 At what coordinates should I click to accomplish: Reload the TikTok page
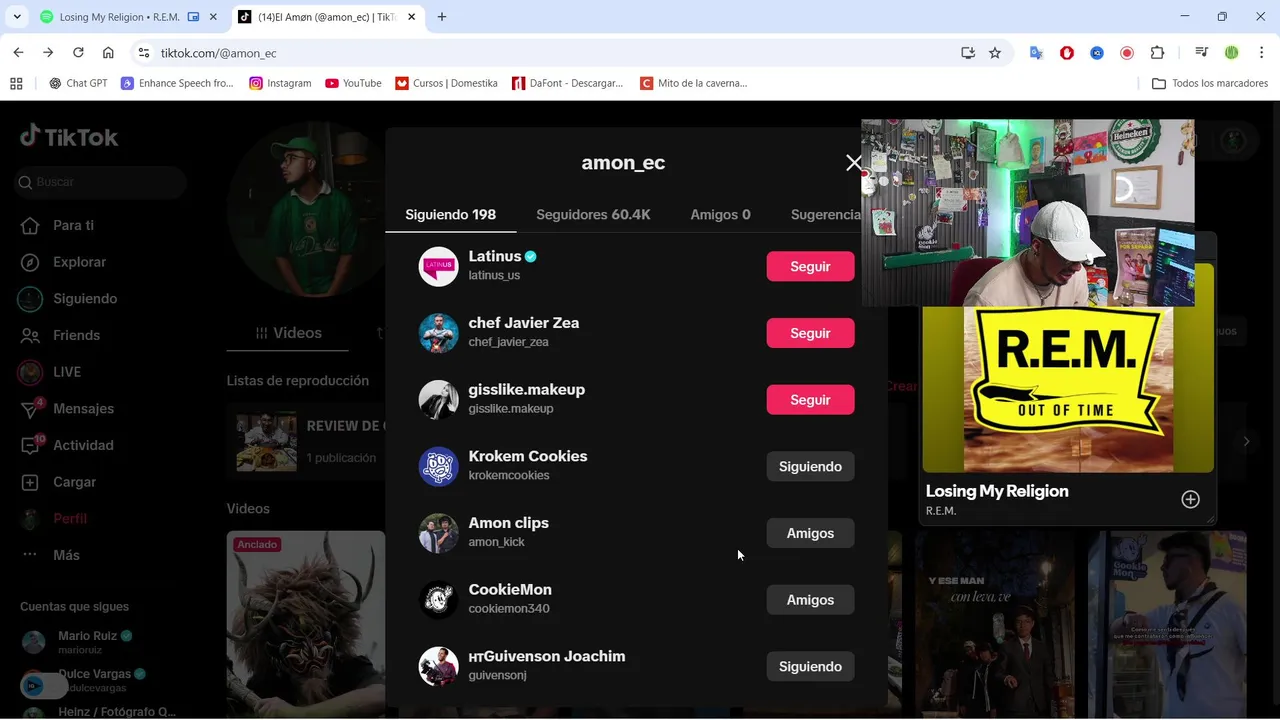pyautogui.click(x=78, y=52)
